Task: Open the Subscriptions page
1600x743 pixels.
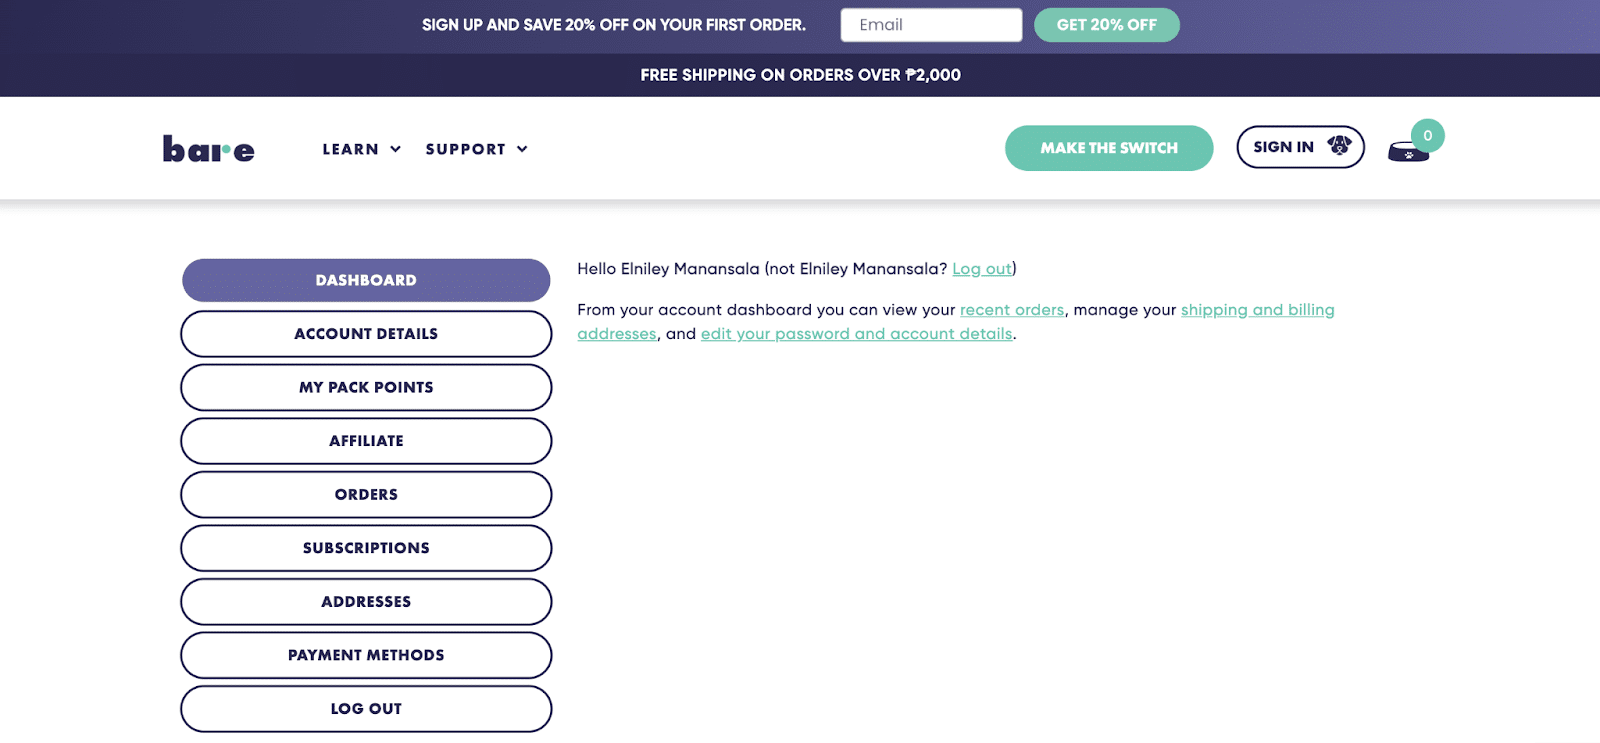Action: [366, 548]
